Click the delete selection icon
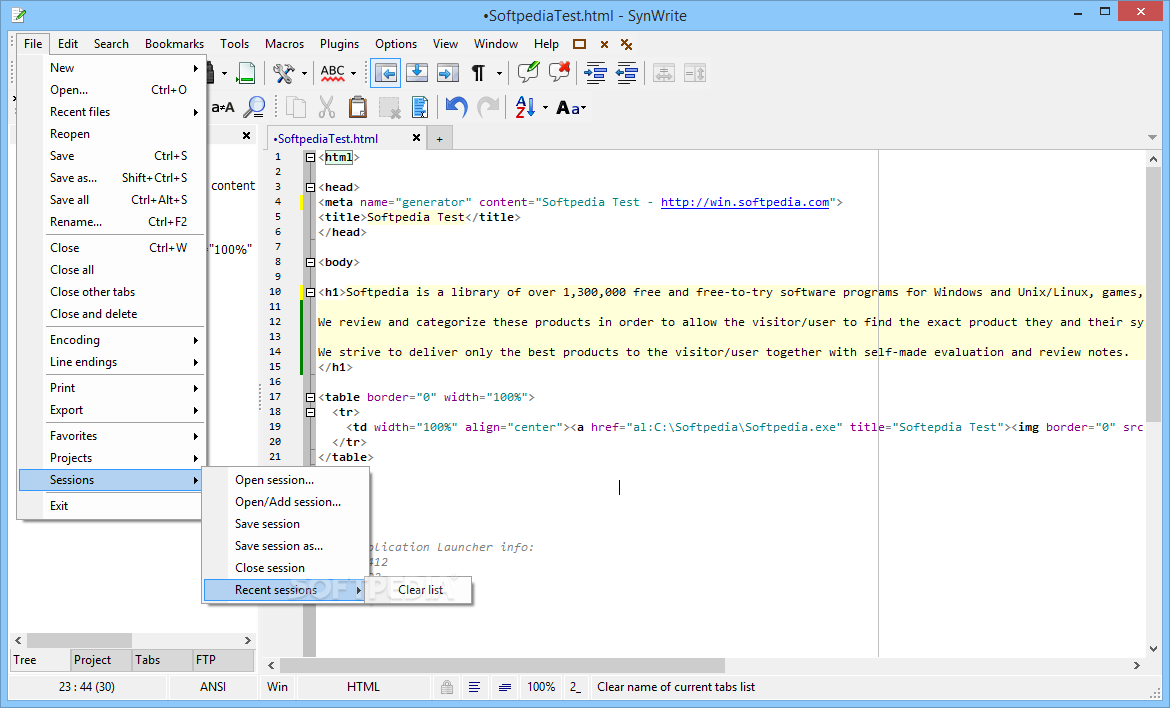Viewport: 1170px width, 708px height. pos(390,107)
